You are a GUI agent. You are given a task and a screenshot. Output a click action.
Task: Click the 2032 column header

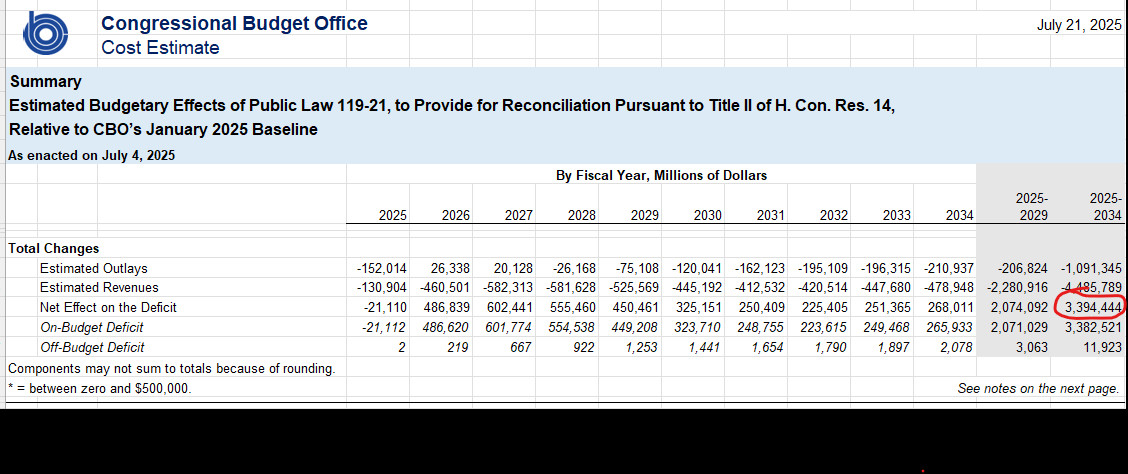pyautogui.click(x=833, y=215)
